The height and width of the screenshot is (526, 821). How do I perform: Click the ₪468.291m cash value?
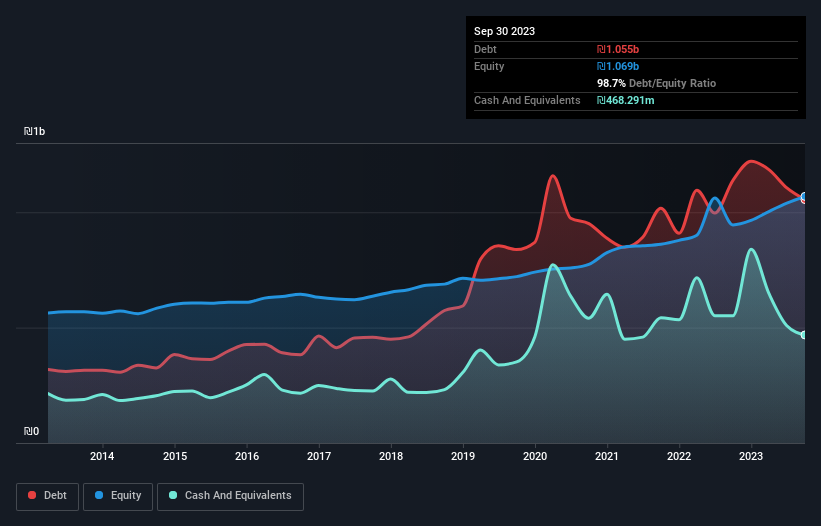(626, 100)
